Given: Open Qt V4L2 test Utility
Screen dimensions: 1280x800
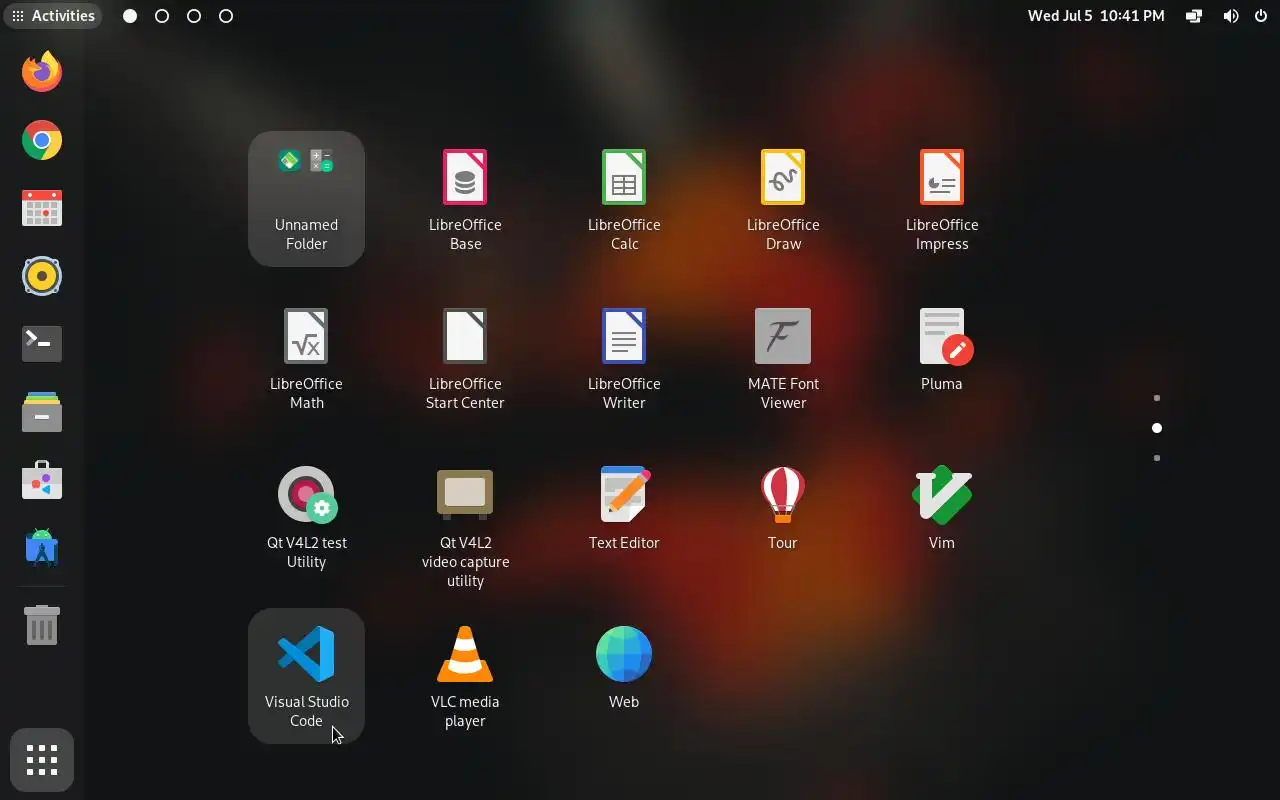Looking at the screenshot, I should (x=306, y=516).
